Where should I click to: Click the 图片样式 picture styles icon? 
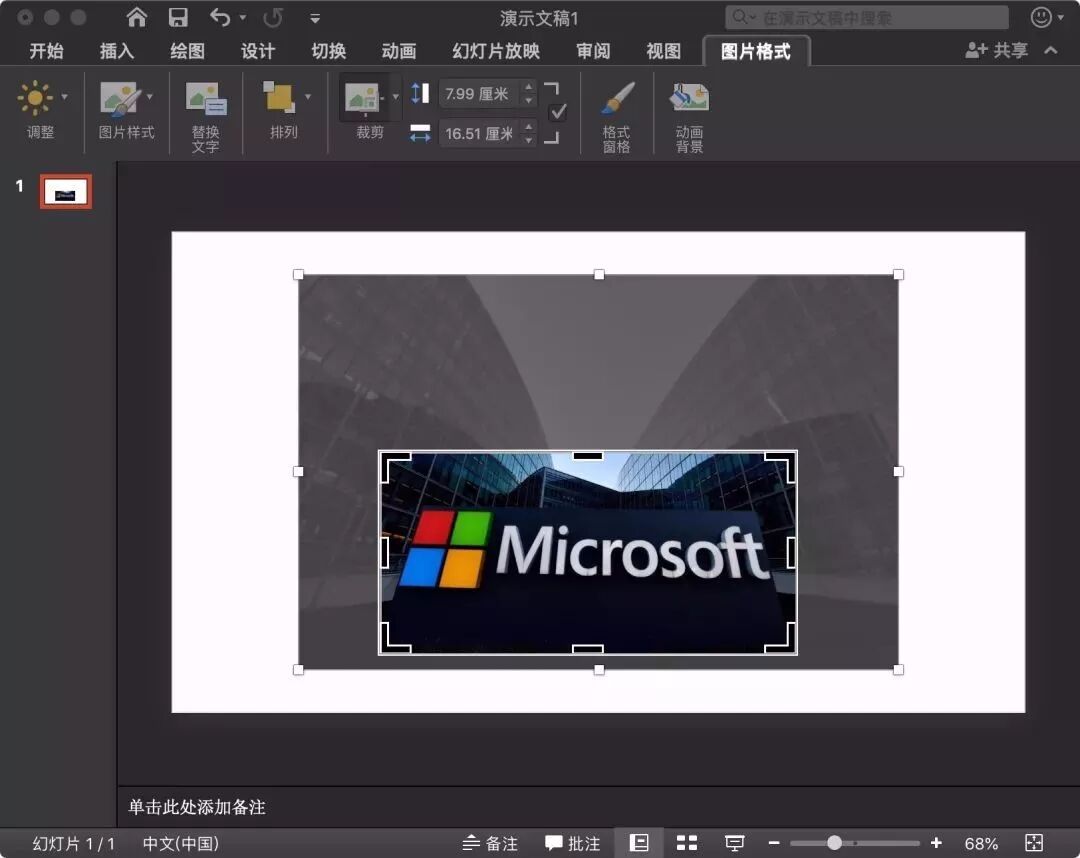pos(121,98)
